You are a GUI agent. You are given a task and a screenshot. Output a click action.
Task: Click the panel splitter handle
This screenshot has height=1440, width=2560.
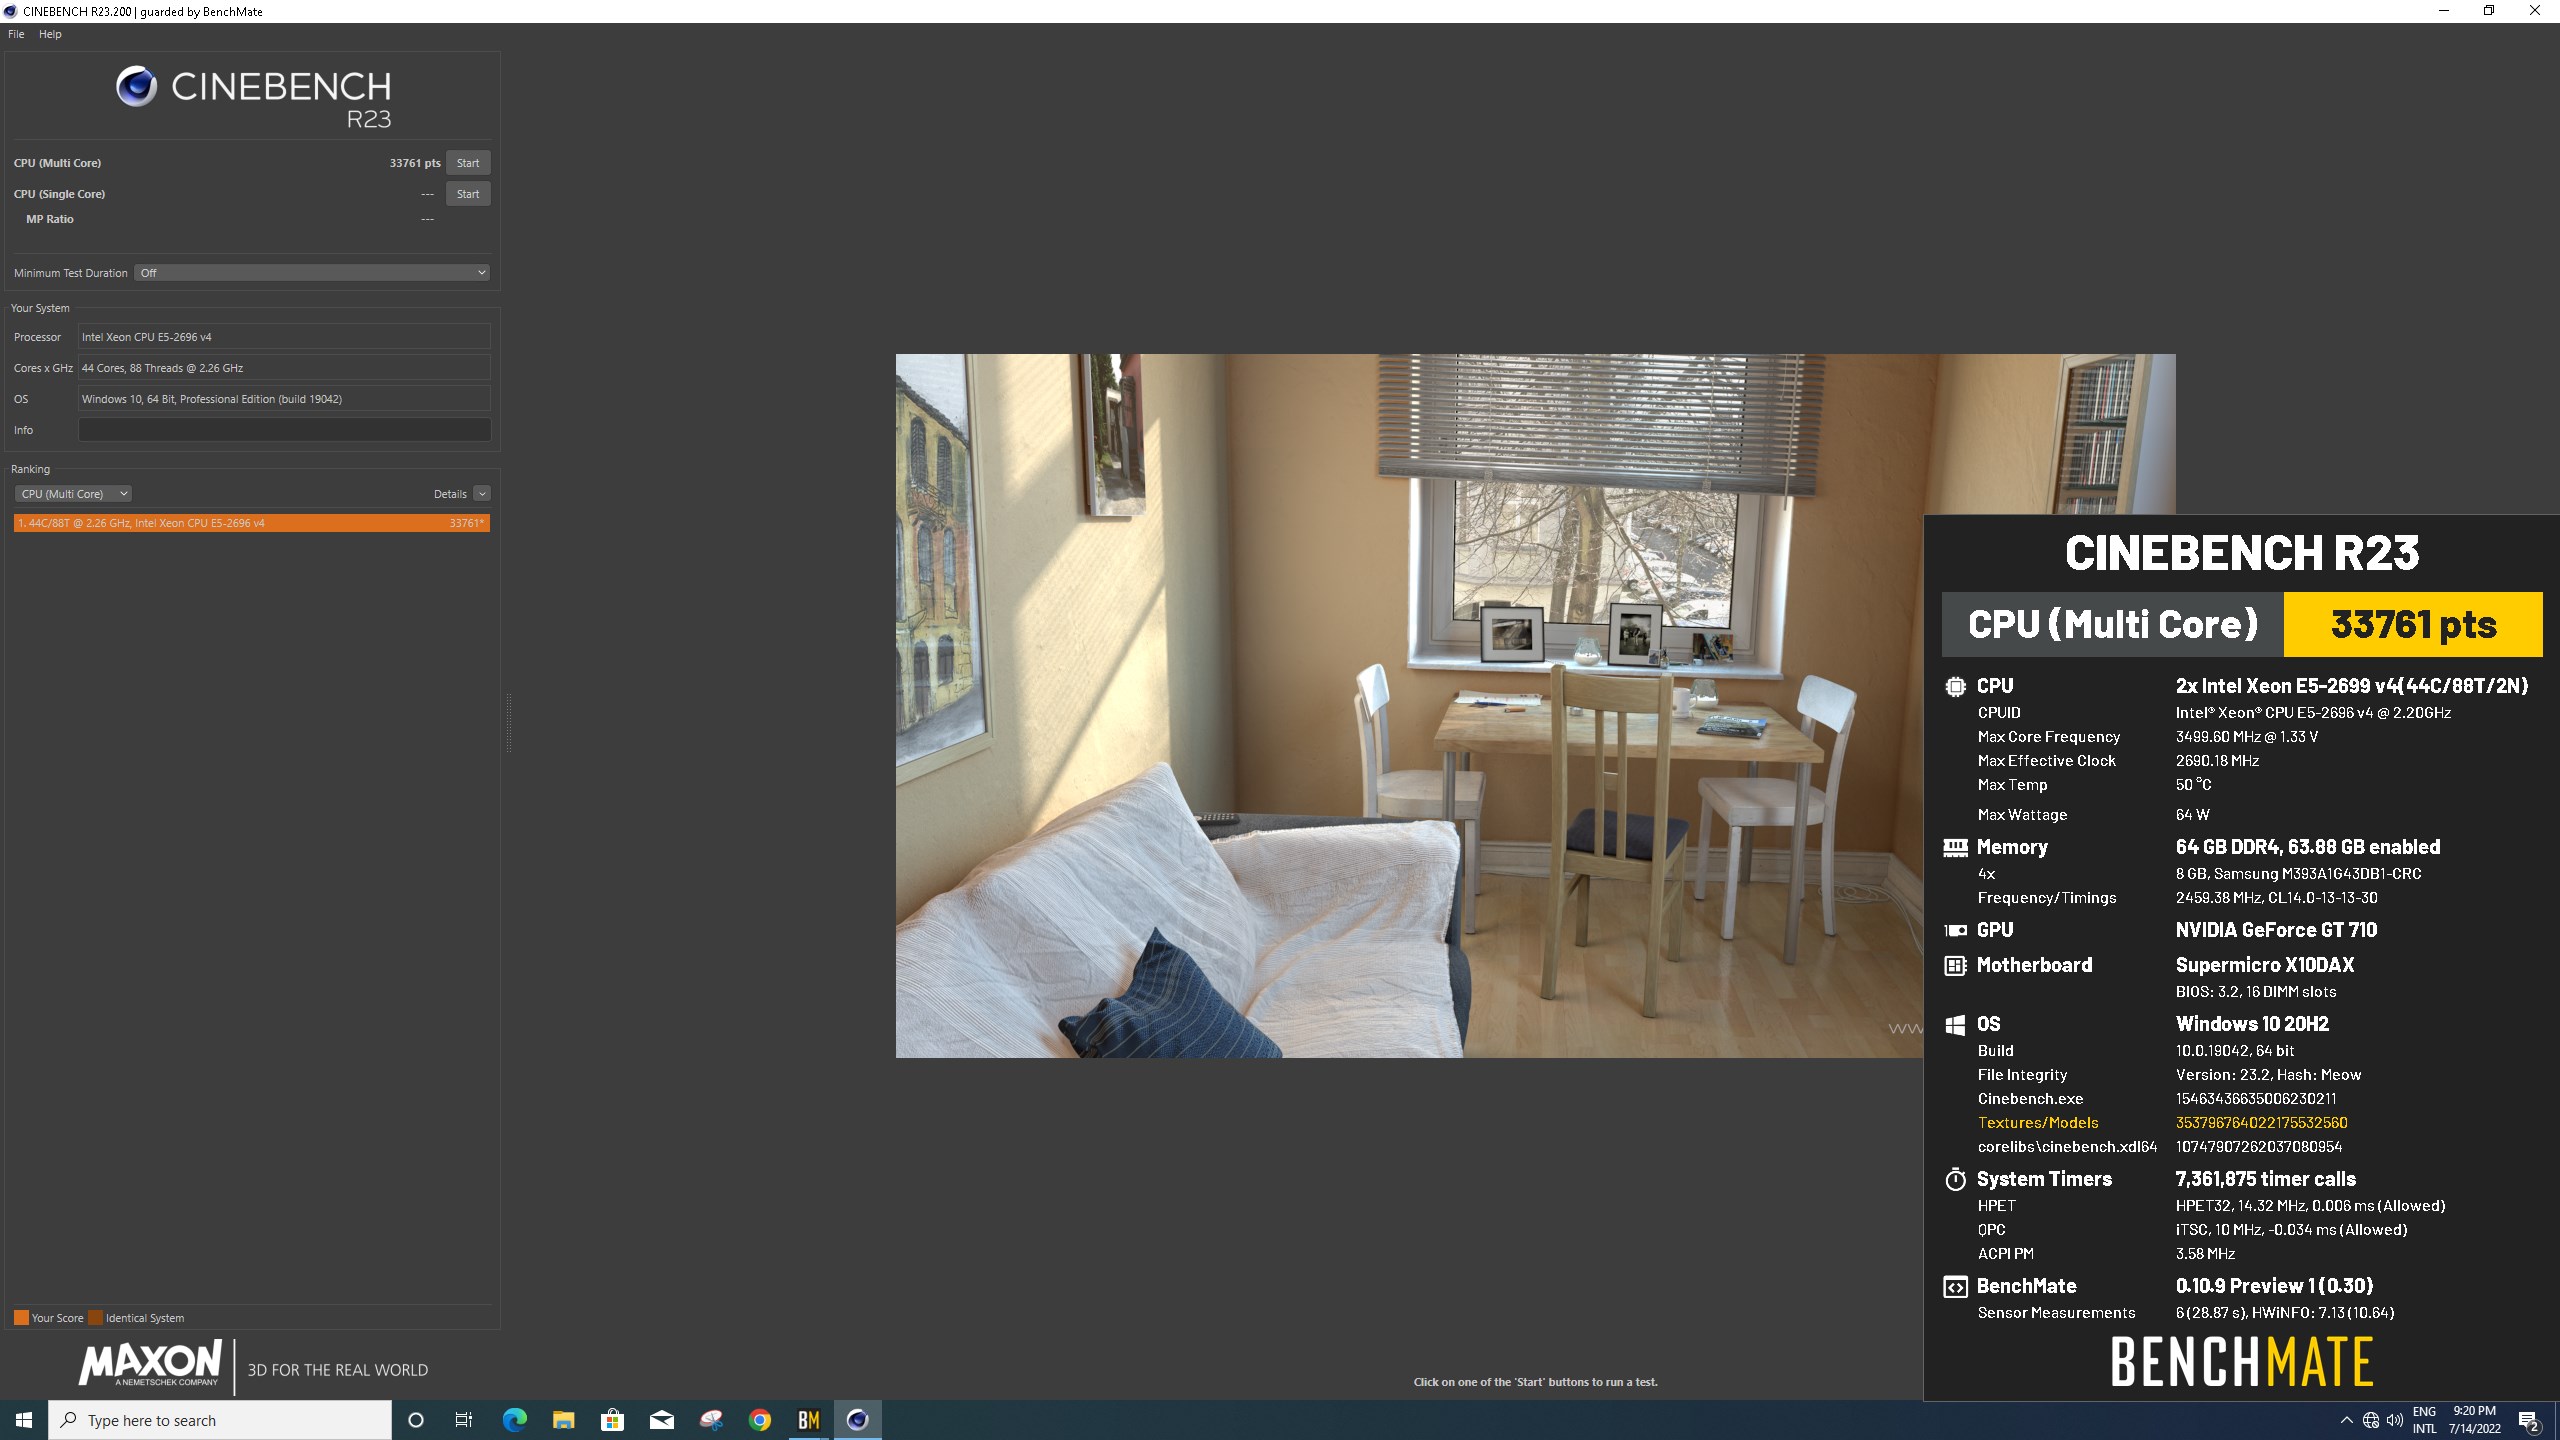click(x=509, y=722)
